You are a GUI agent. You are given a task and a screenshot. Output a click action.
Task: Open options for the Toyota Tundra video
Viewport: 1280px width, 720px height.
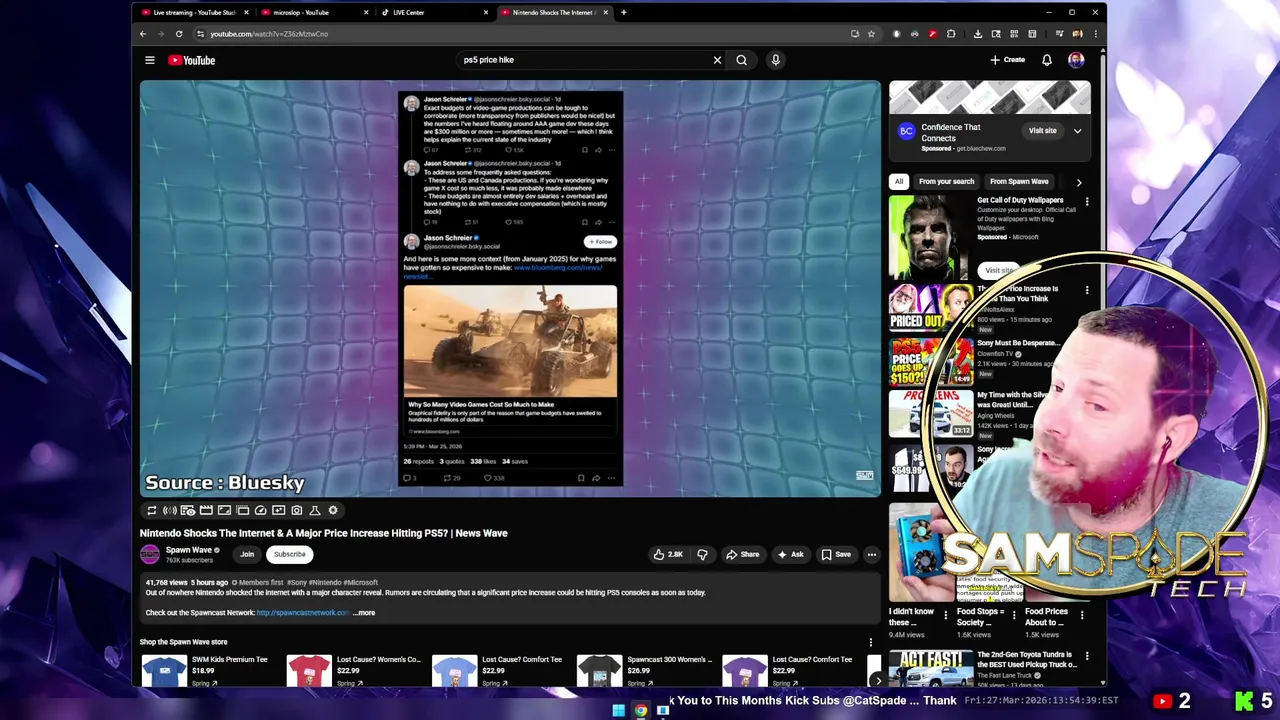tap(1087, 656)
